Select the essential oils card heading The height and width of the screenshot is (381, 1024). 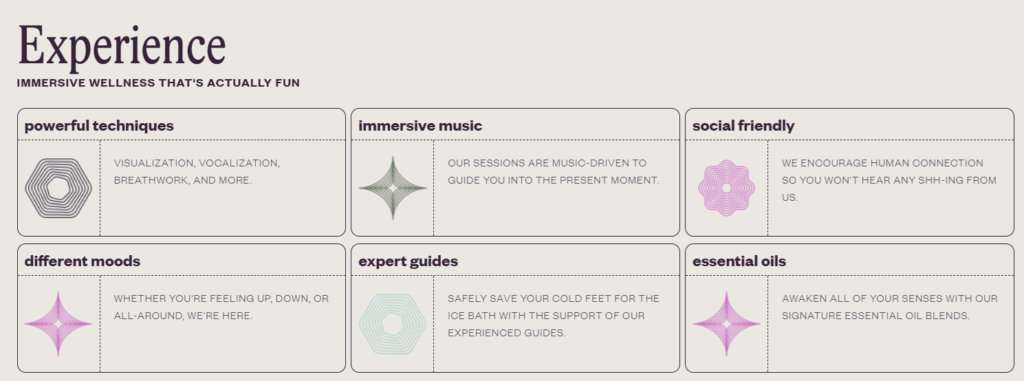pyautogui.click(x=739, y=261)
